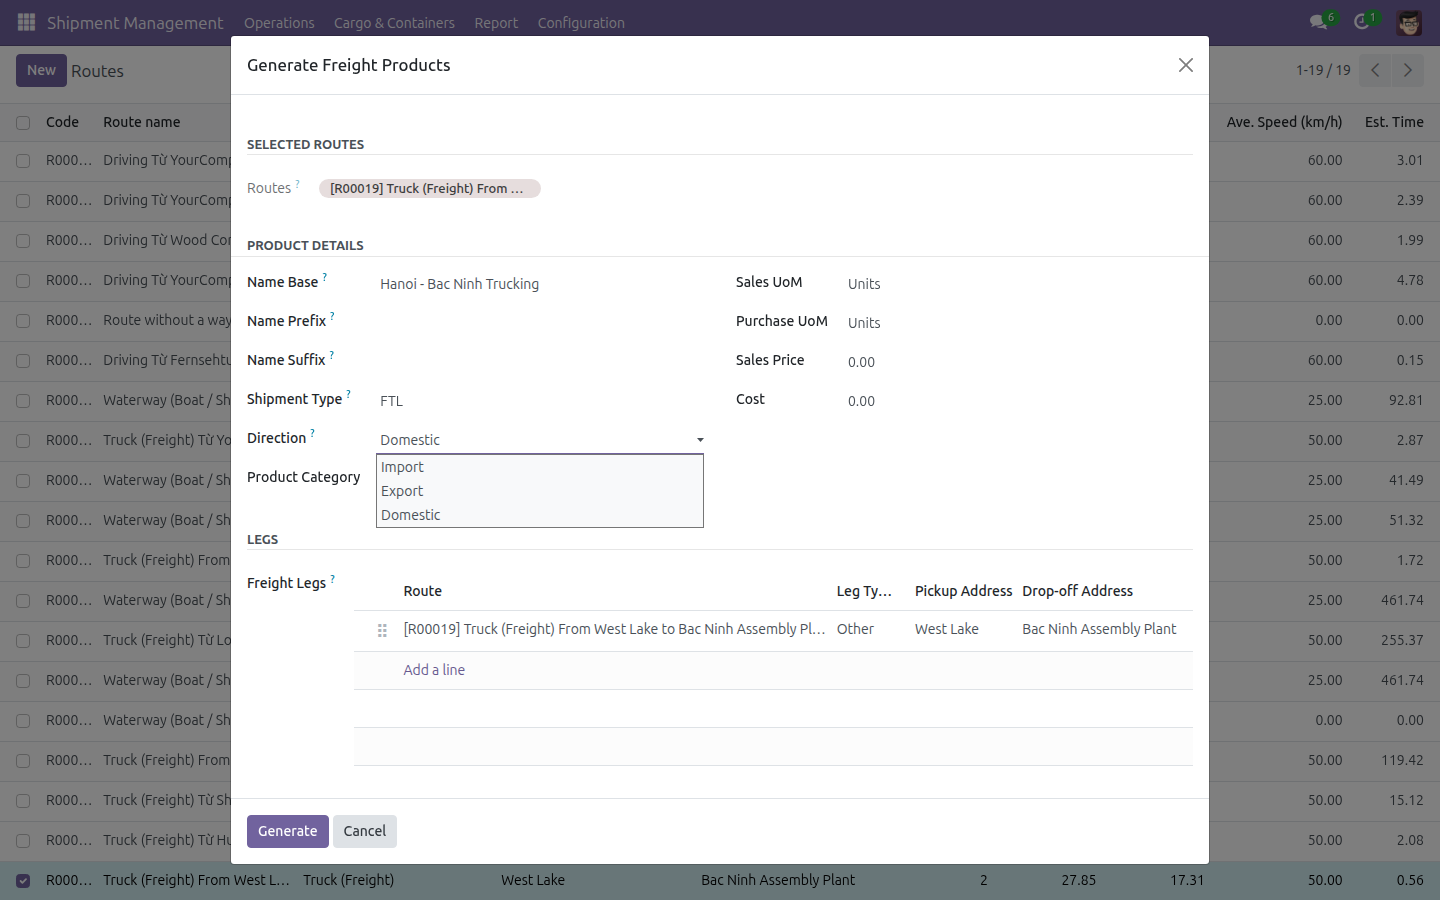Show help tooltip for Name Suffix
Screen dimensions: 1440x900
point(331,356)
